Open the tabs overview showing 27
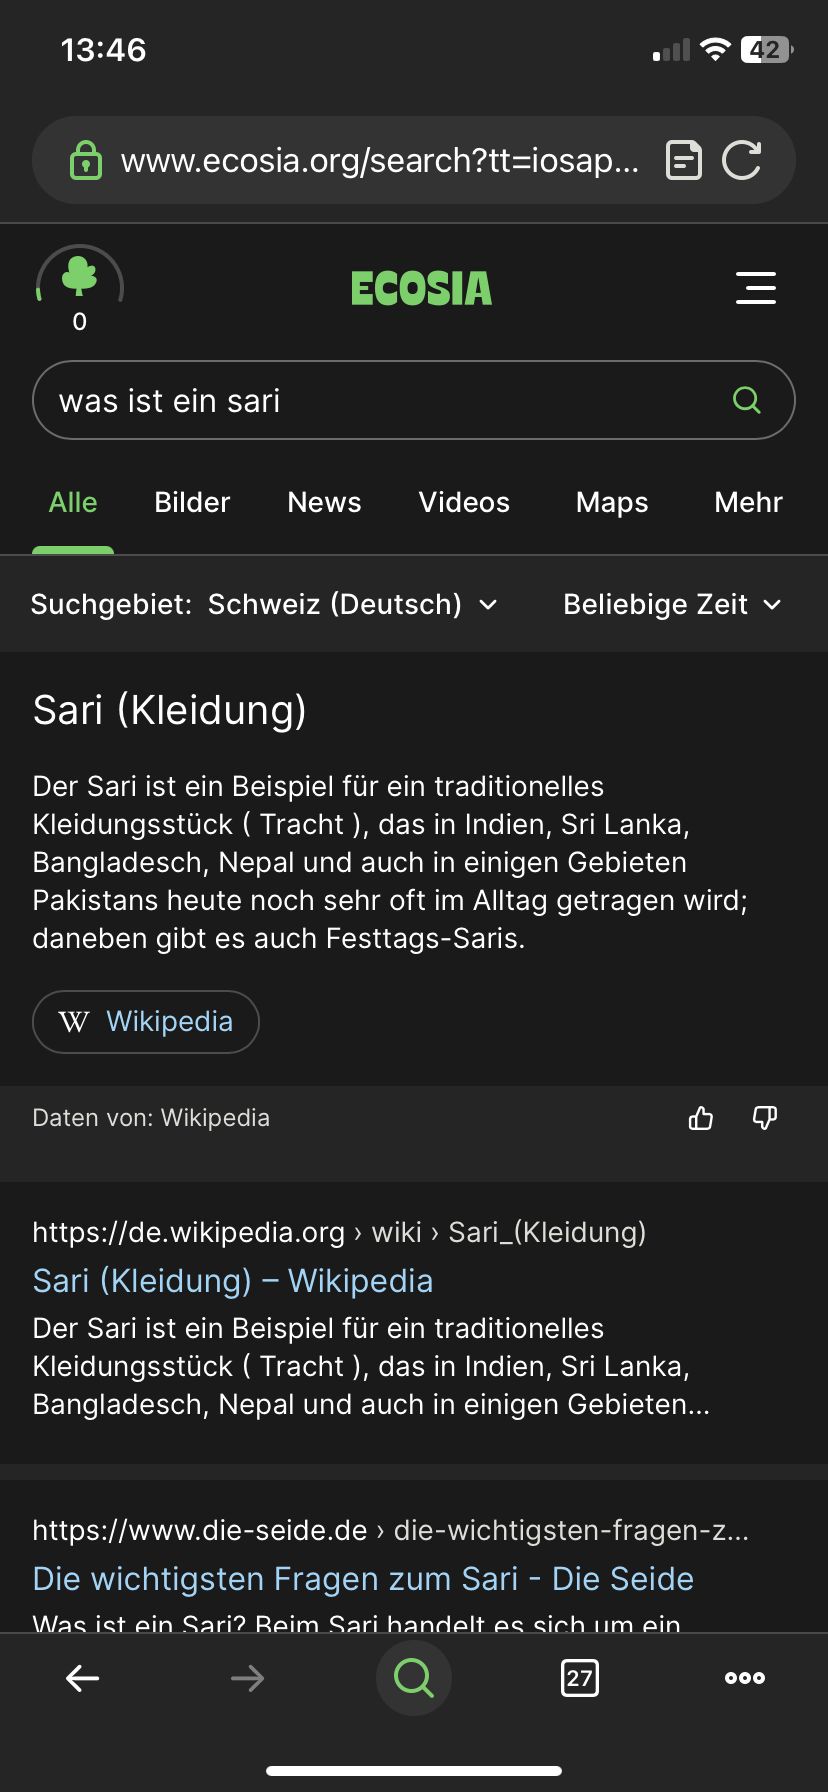Screen dimensions: 828x1792 pyautogui.click(x=580, y=1678)
